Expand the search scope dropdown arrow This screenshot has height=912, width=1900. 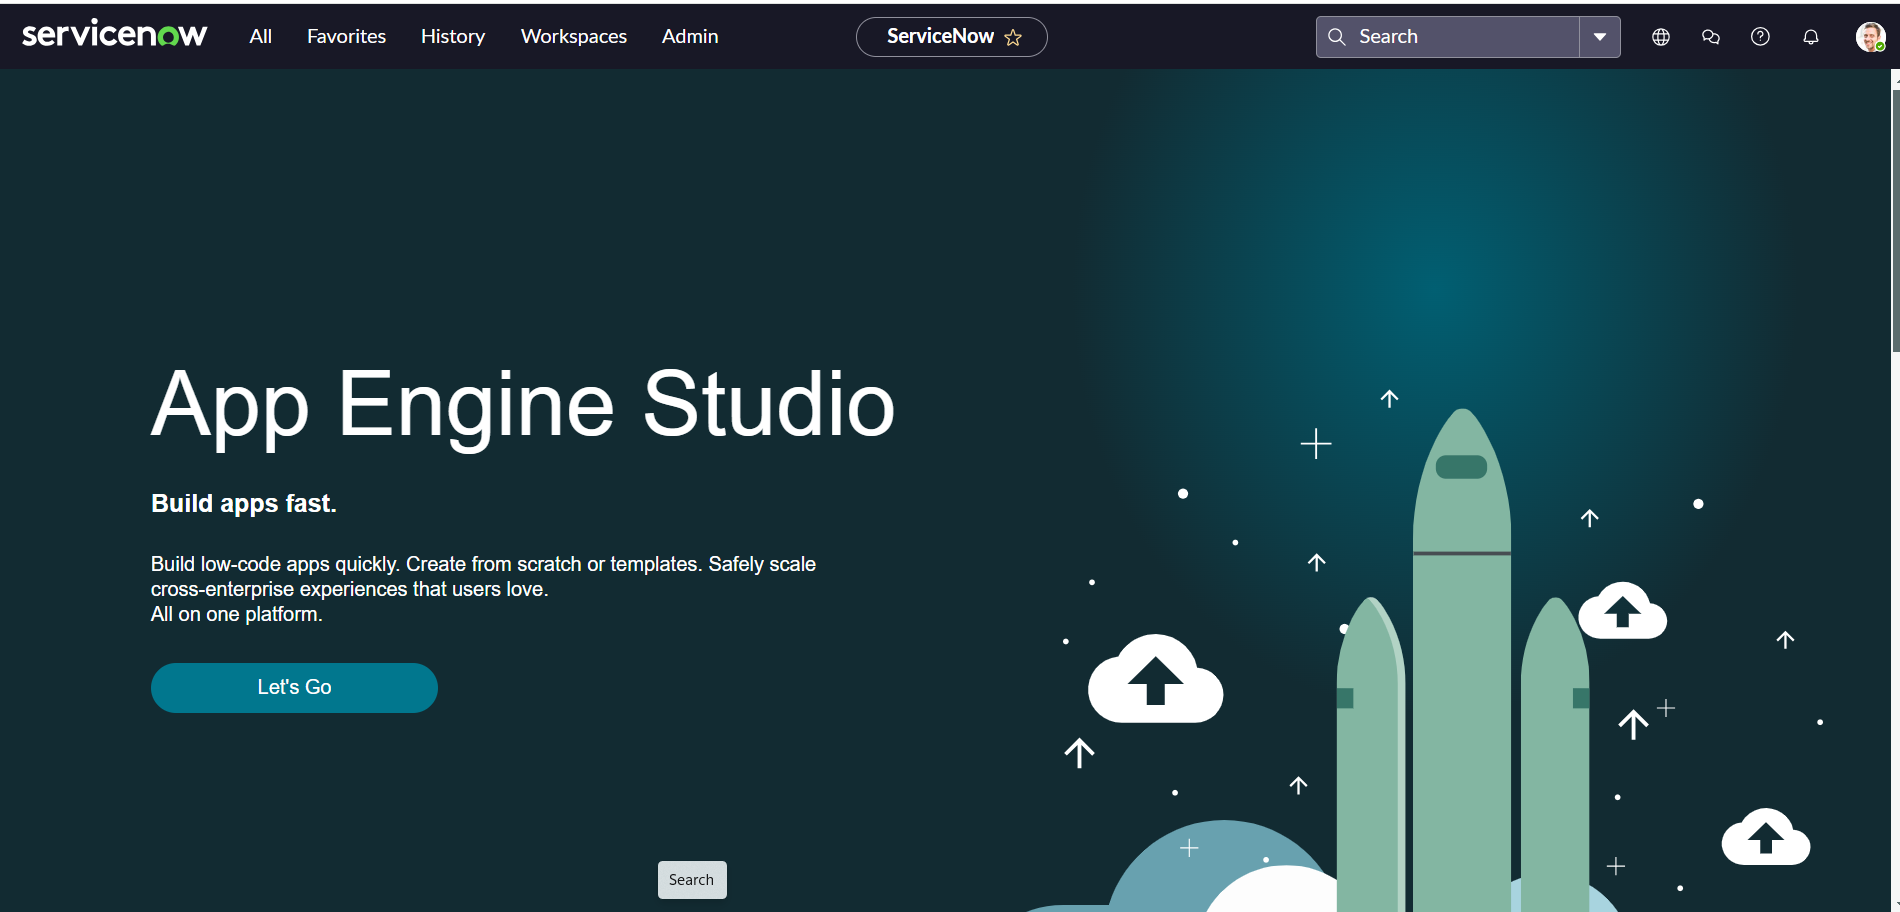tap(1599, 37)
